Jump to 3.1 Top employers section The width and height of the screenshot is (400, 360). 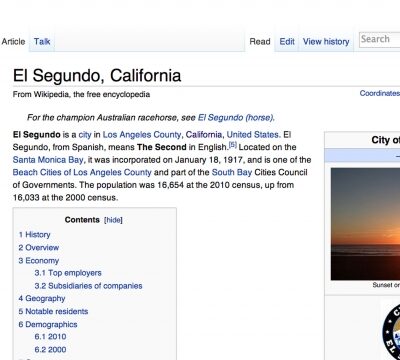[x=68, y=273]
